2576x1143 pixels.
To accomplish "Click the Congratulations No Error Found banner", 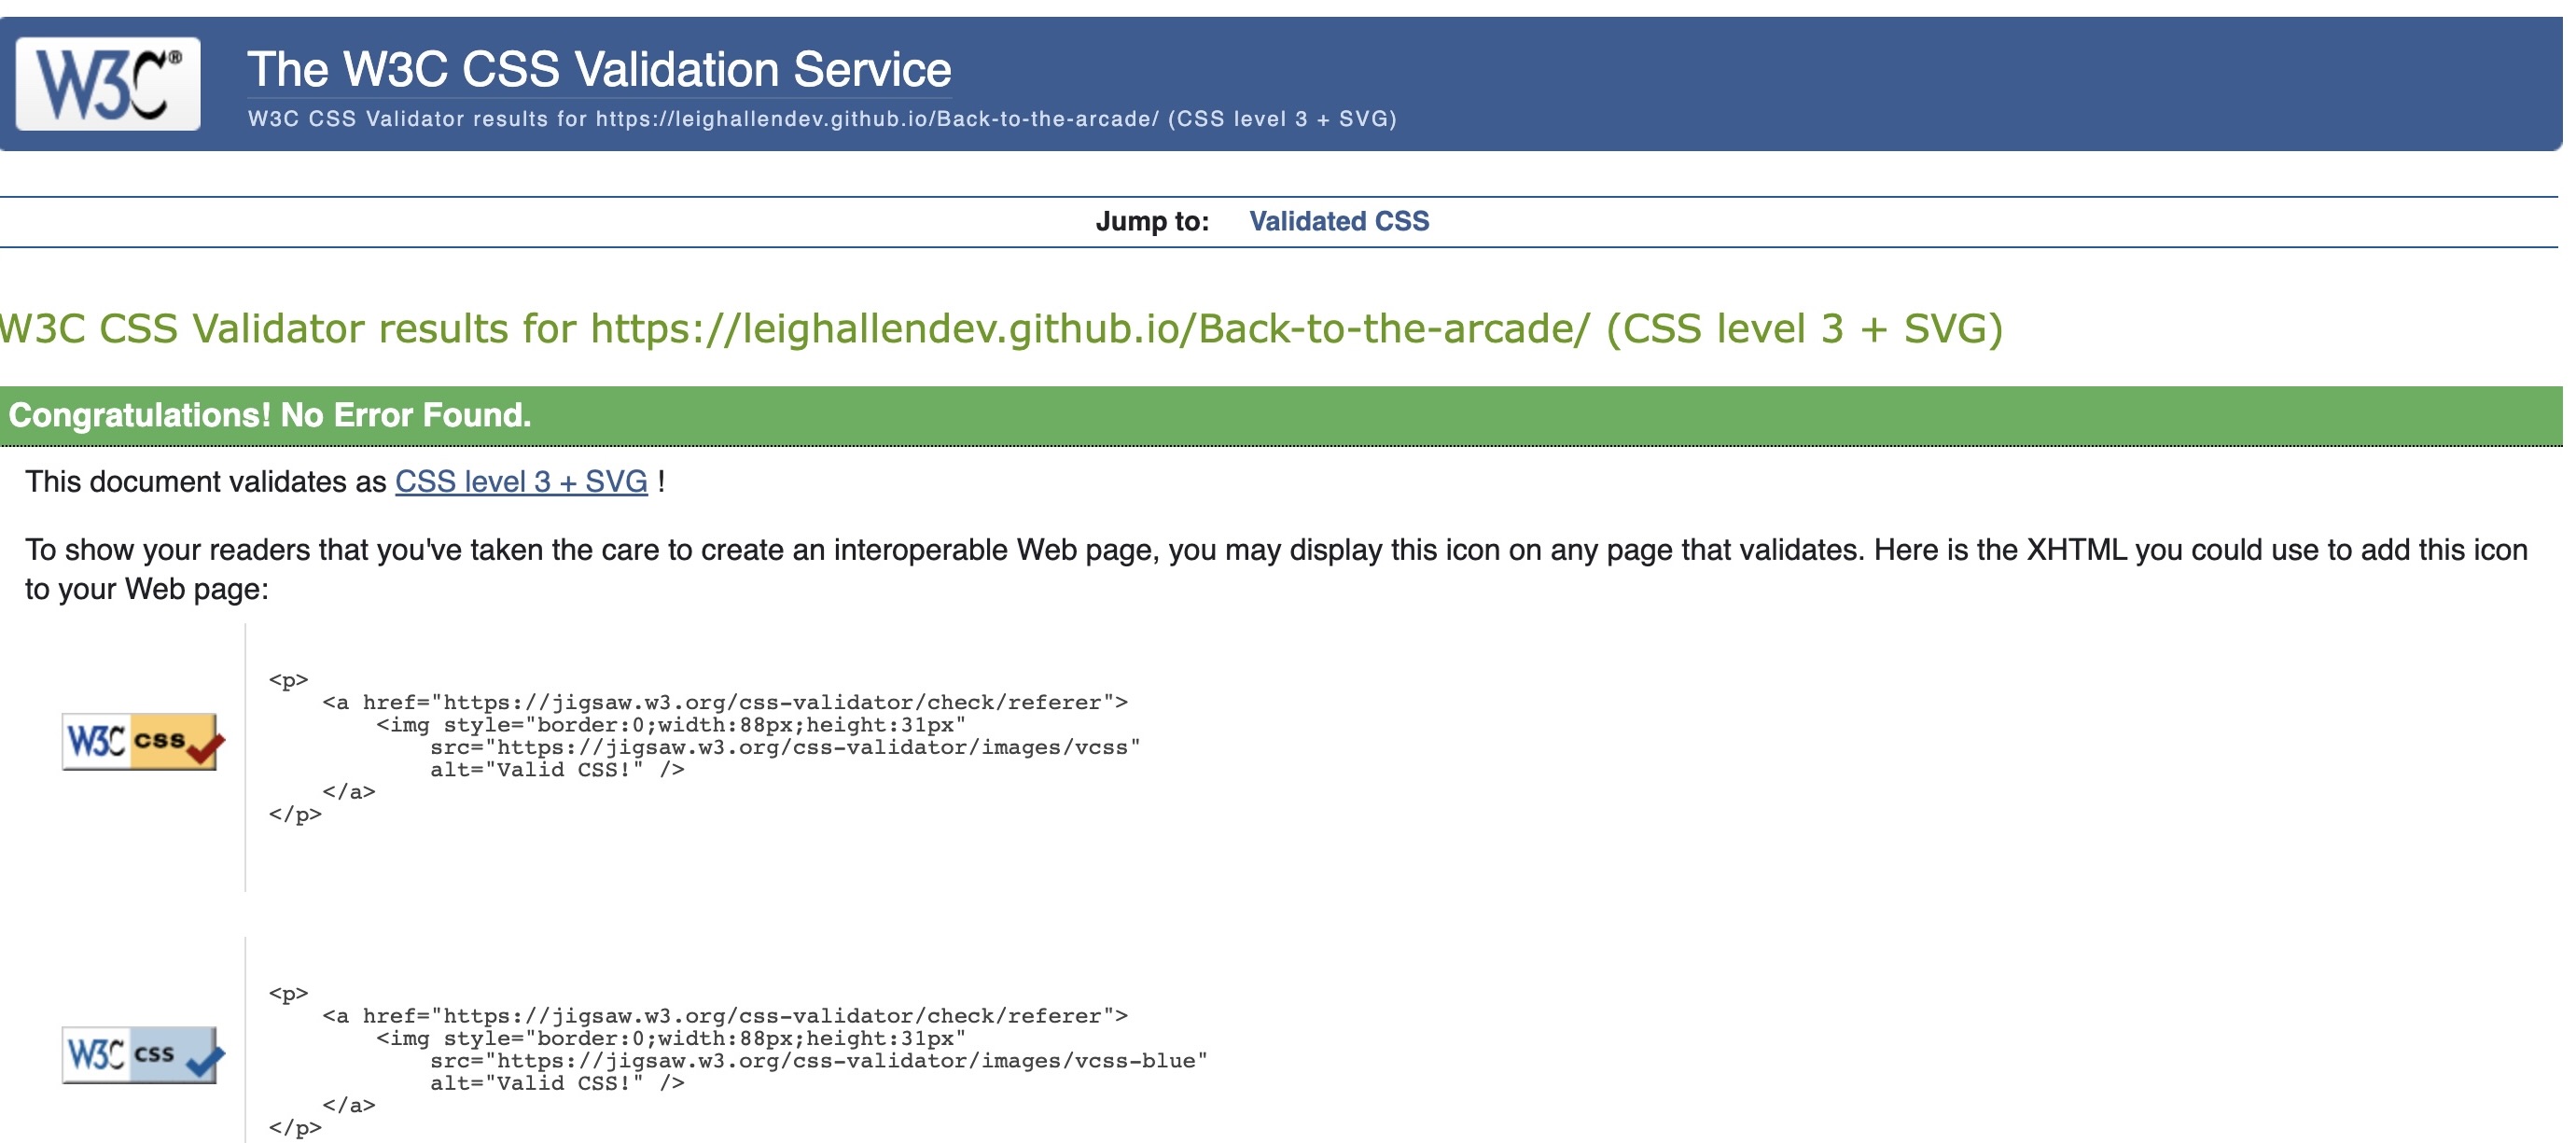I will coord(270,415).
